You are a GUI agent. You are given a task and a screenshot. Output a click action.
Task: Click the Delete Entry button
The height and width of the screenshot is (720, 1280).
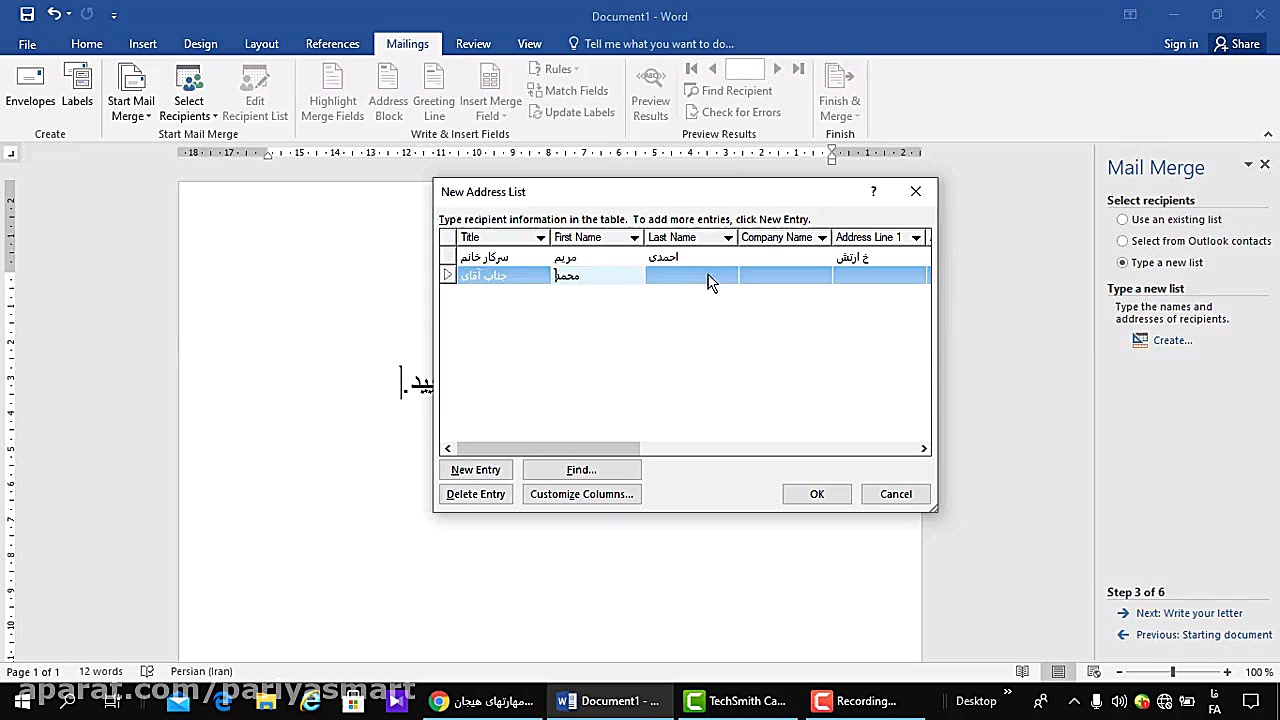coord(475,494)
